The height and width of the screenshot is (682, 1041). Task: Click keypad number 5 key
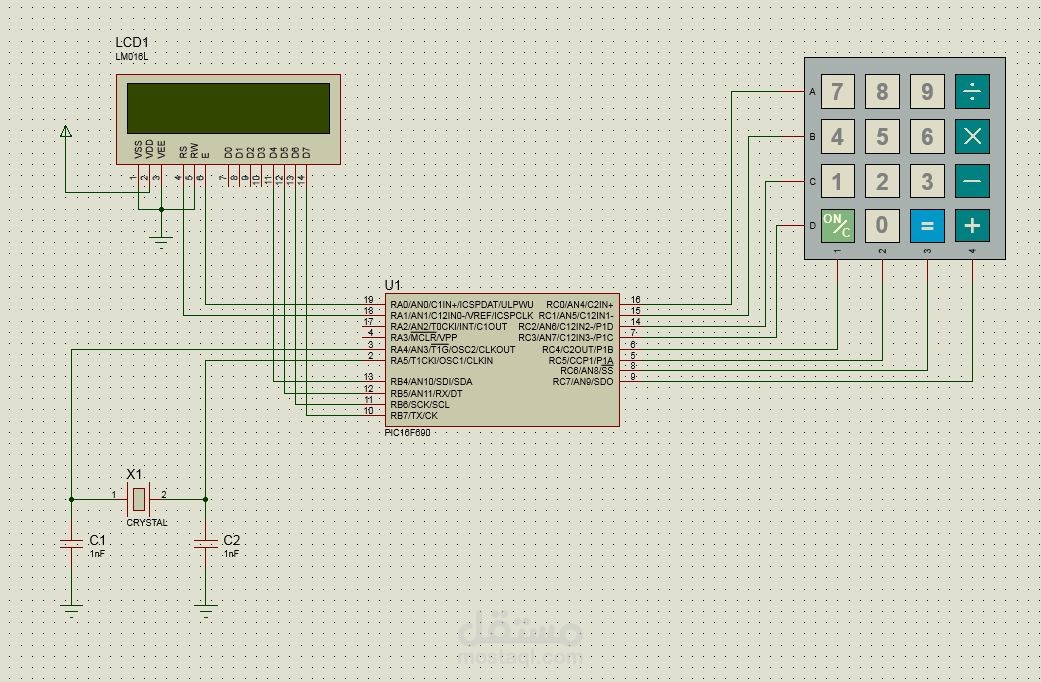coord(882,137)
